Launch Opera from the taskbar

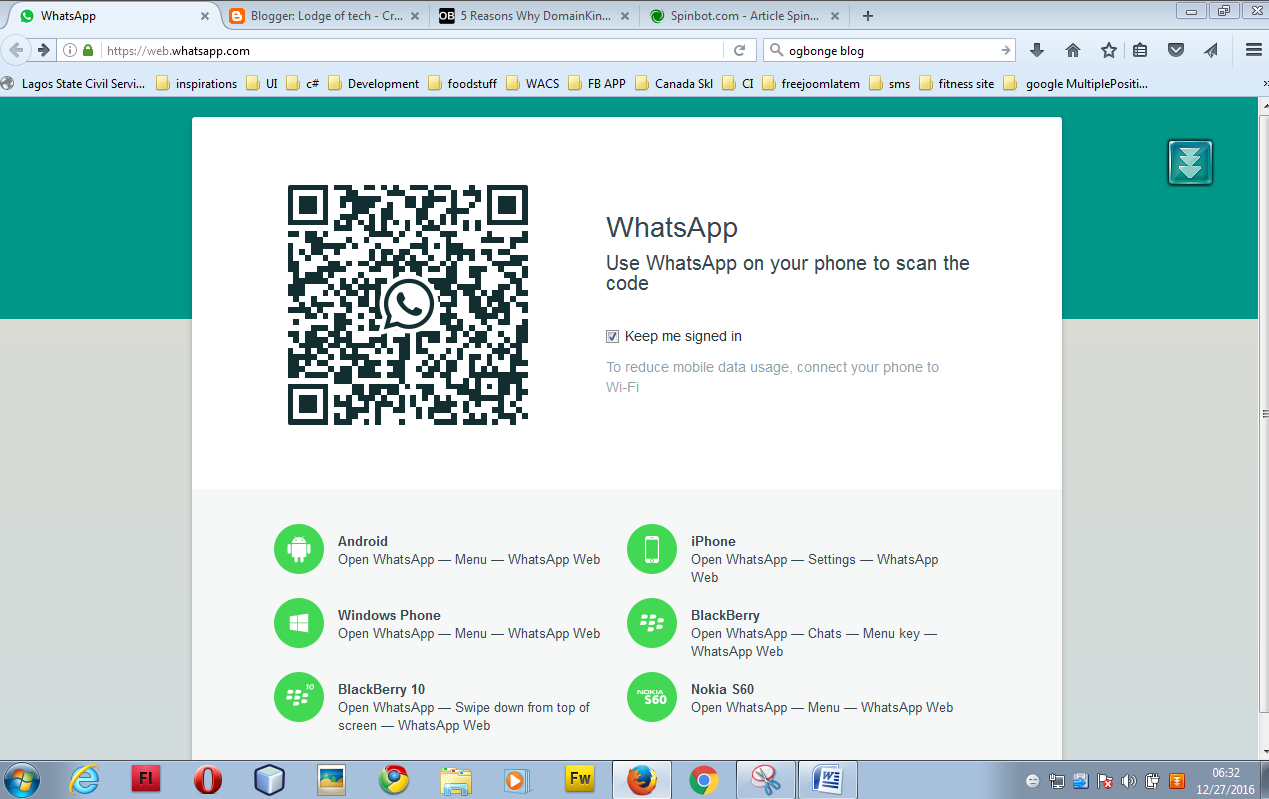pos(208,779)
